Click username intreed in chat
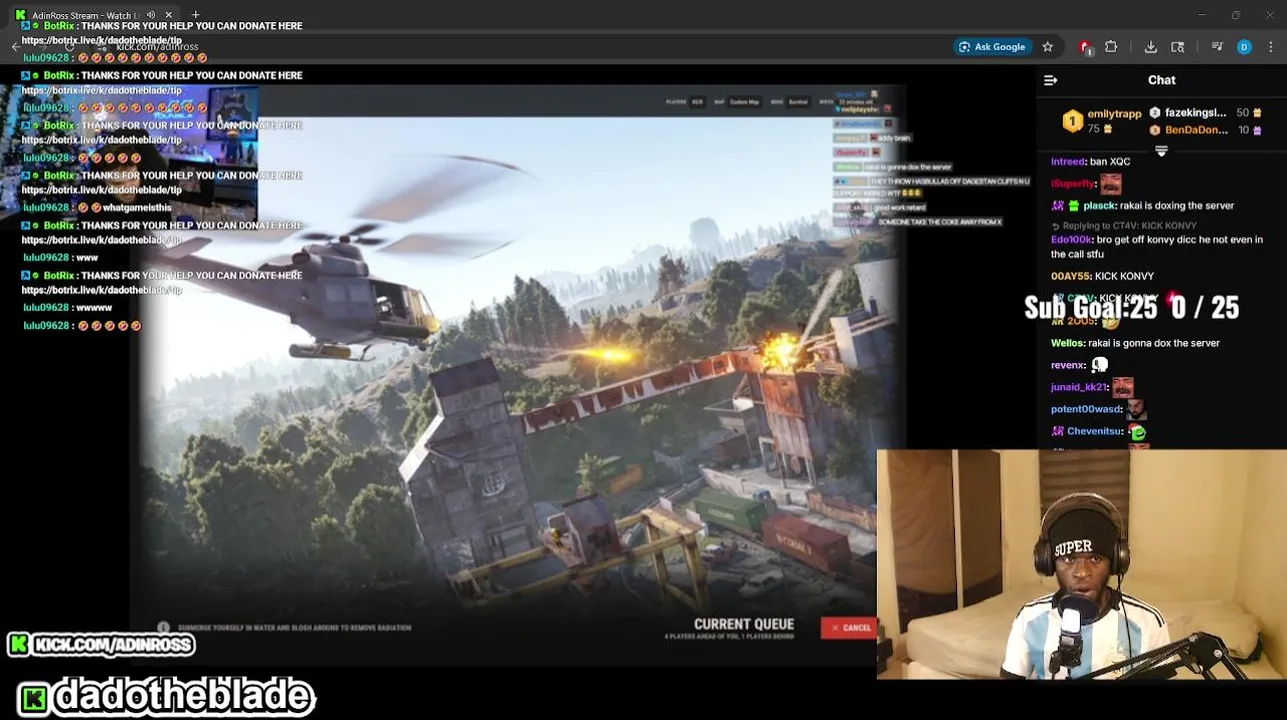 [x=1068, y=162]
